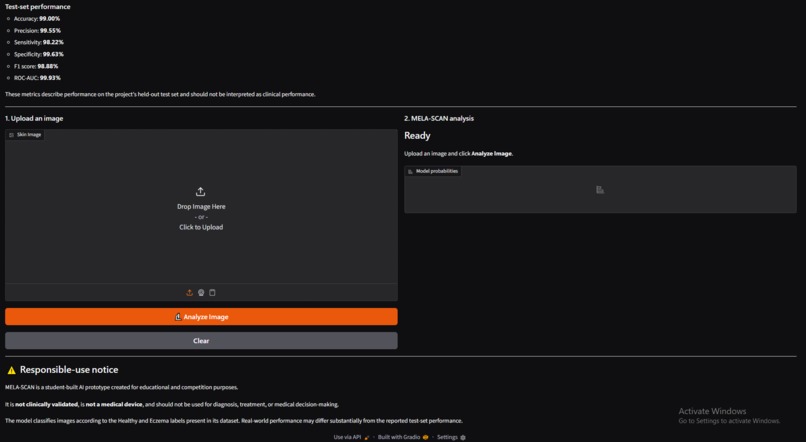Screen dimensions: 806x442
Task: Click the Model probabilities label text
Action: pos(436,171)
